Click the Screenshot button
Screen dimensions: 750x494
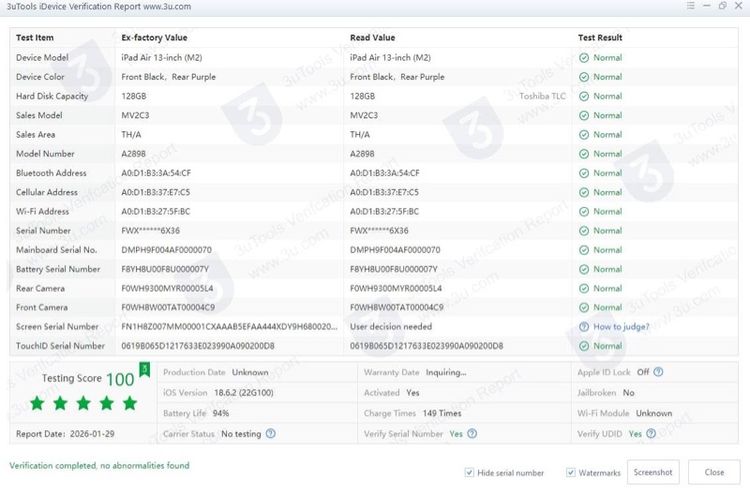[x=653, y=472]
